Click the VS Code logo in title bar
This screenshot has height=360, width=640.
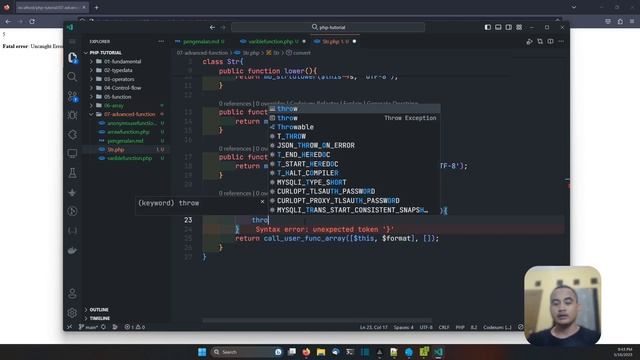[70, 27]
